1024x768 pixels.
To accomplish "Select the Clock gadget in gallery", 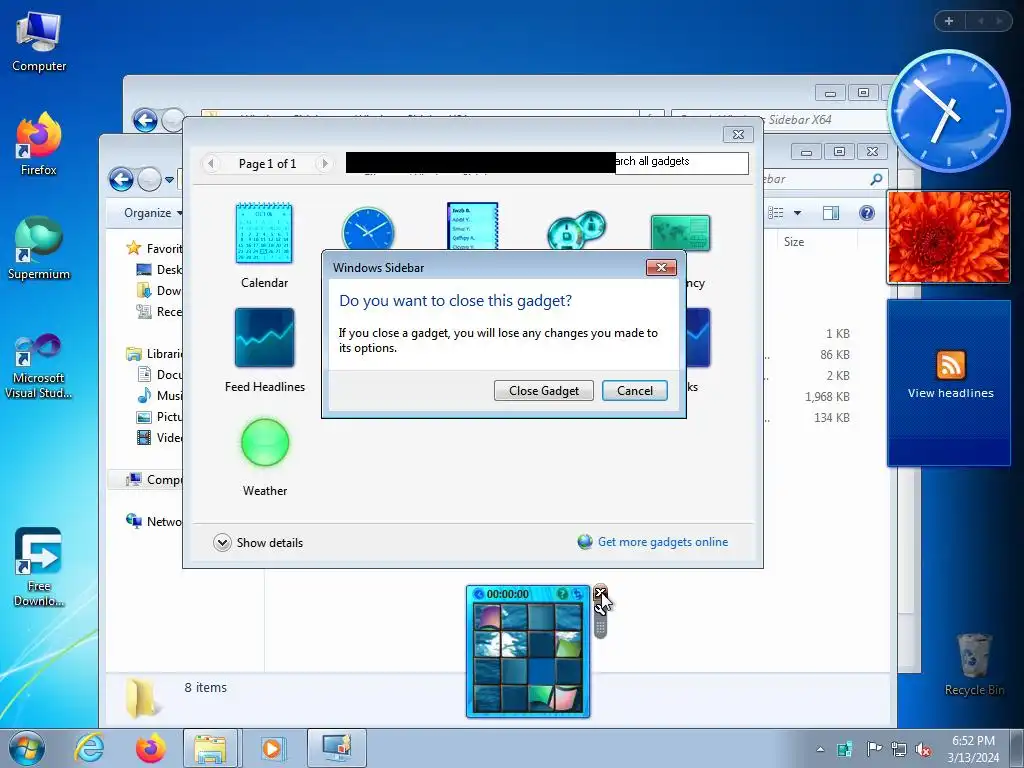I will [x=368, y=229].
